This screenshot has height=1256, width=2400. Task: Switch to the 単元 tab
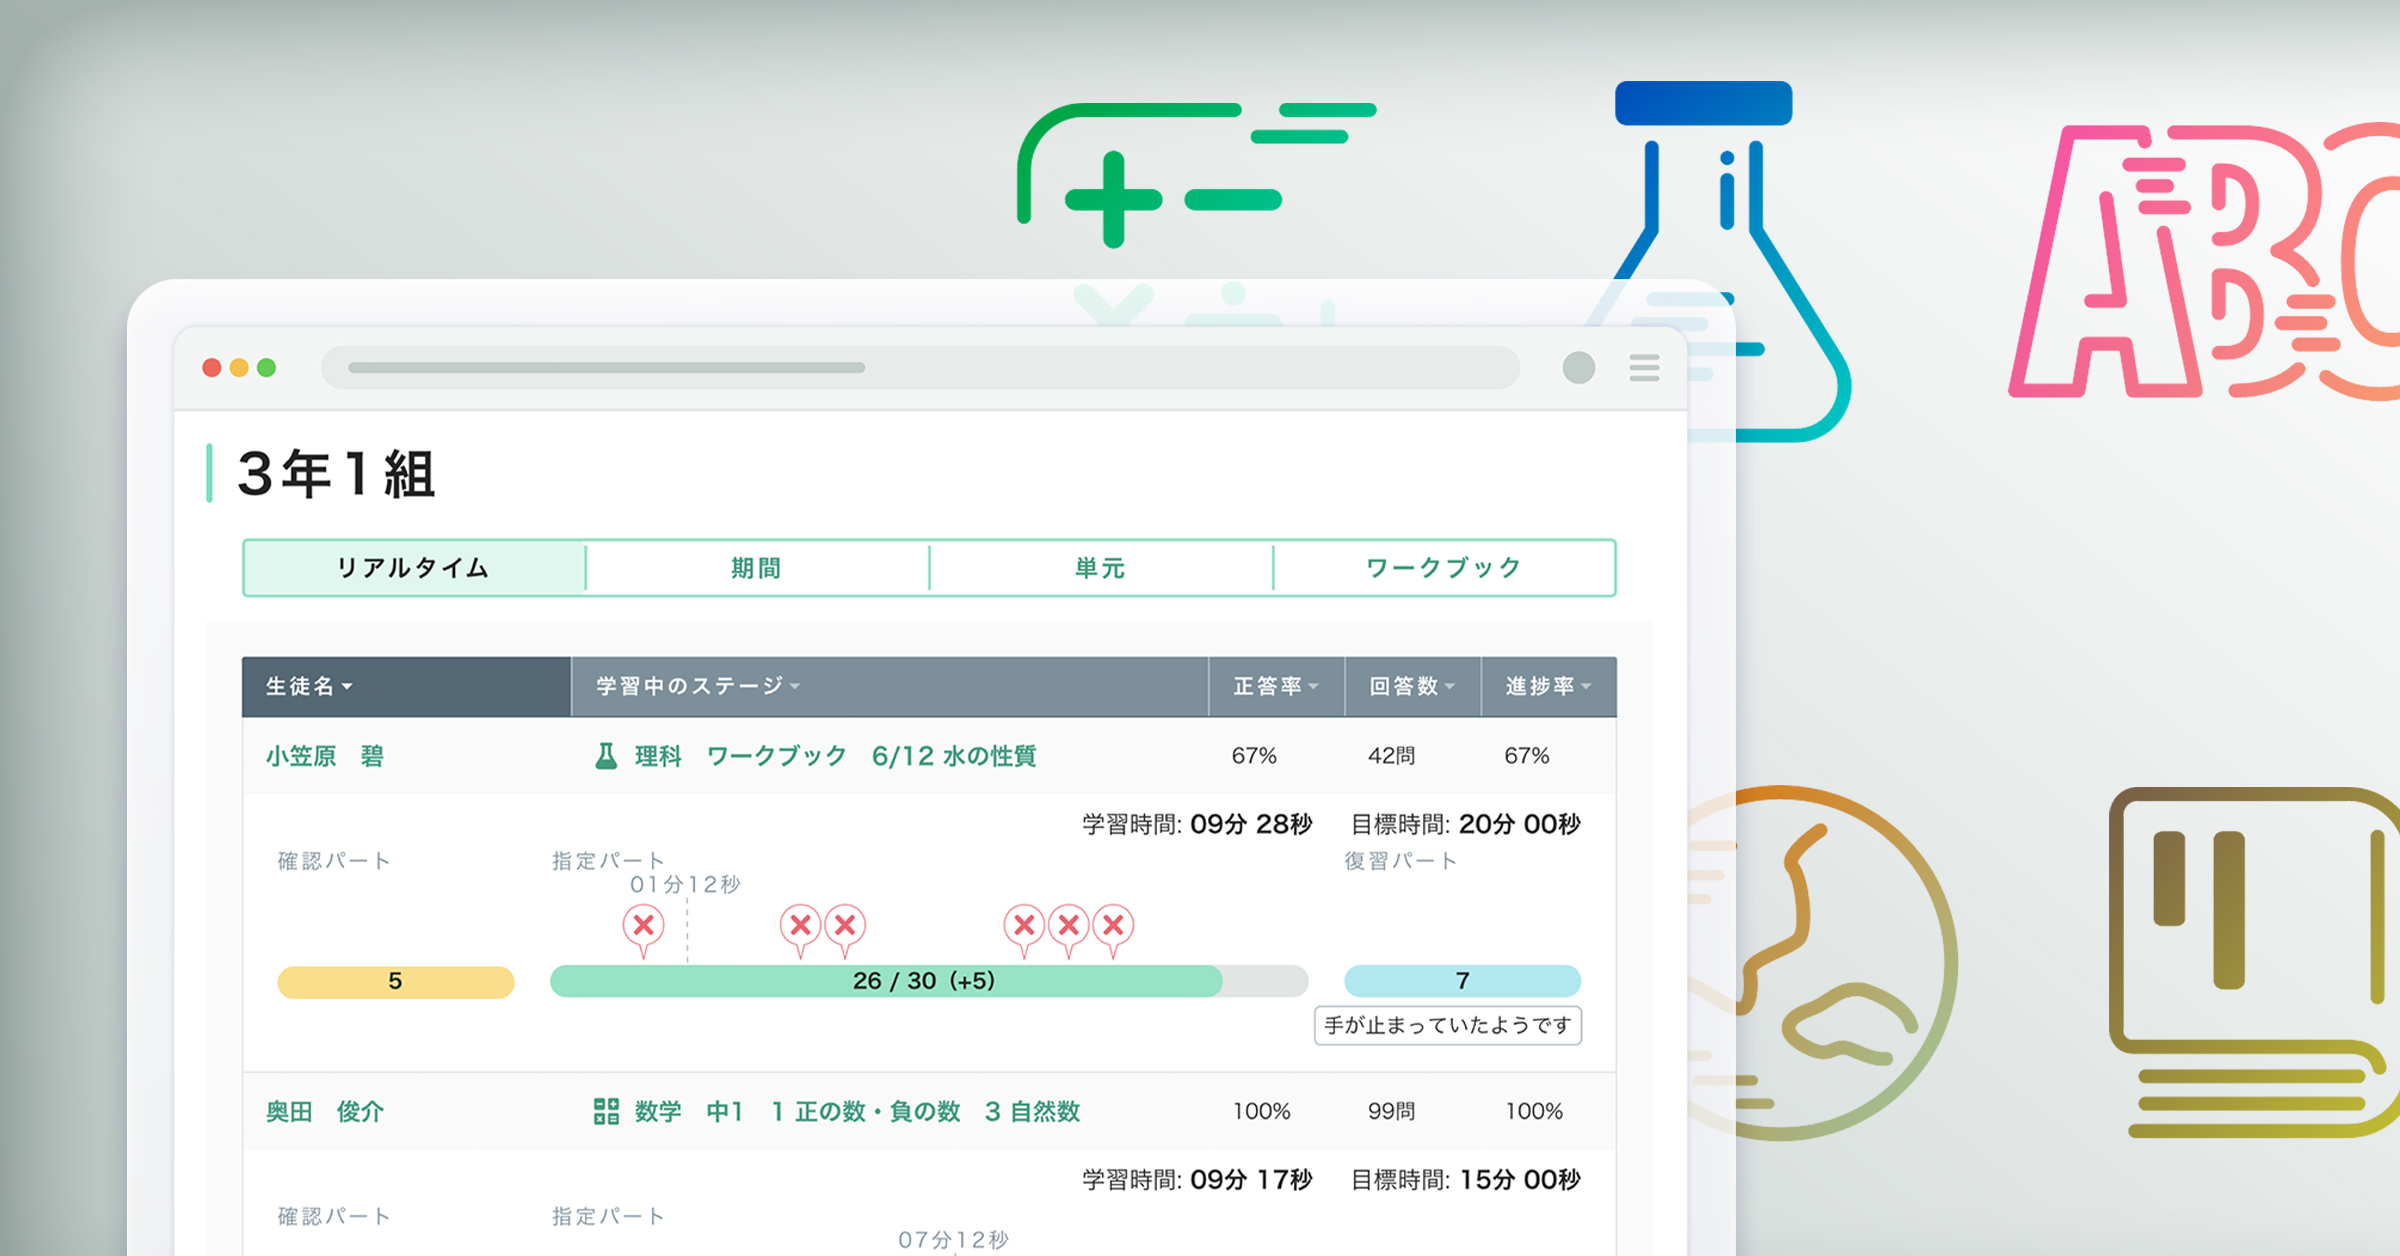point(1100,568)
